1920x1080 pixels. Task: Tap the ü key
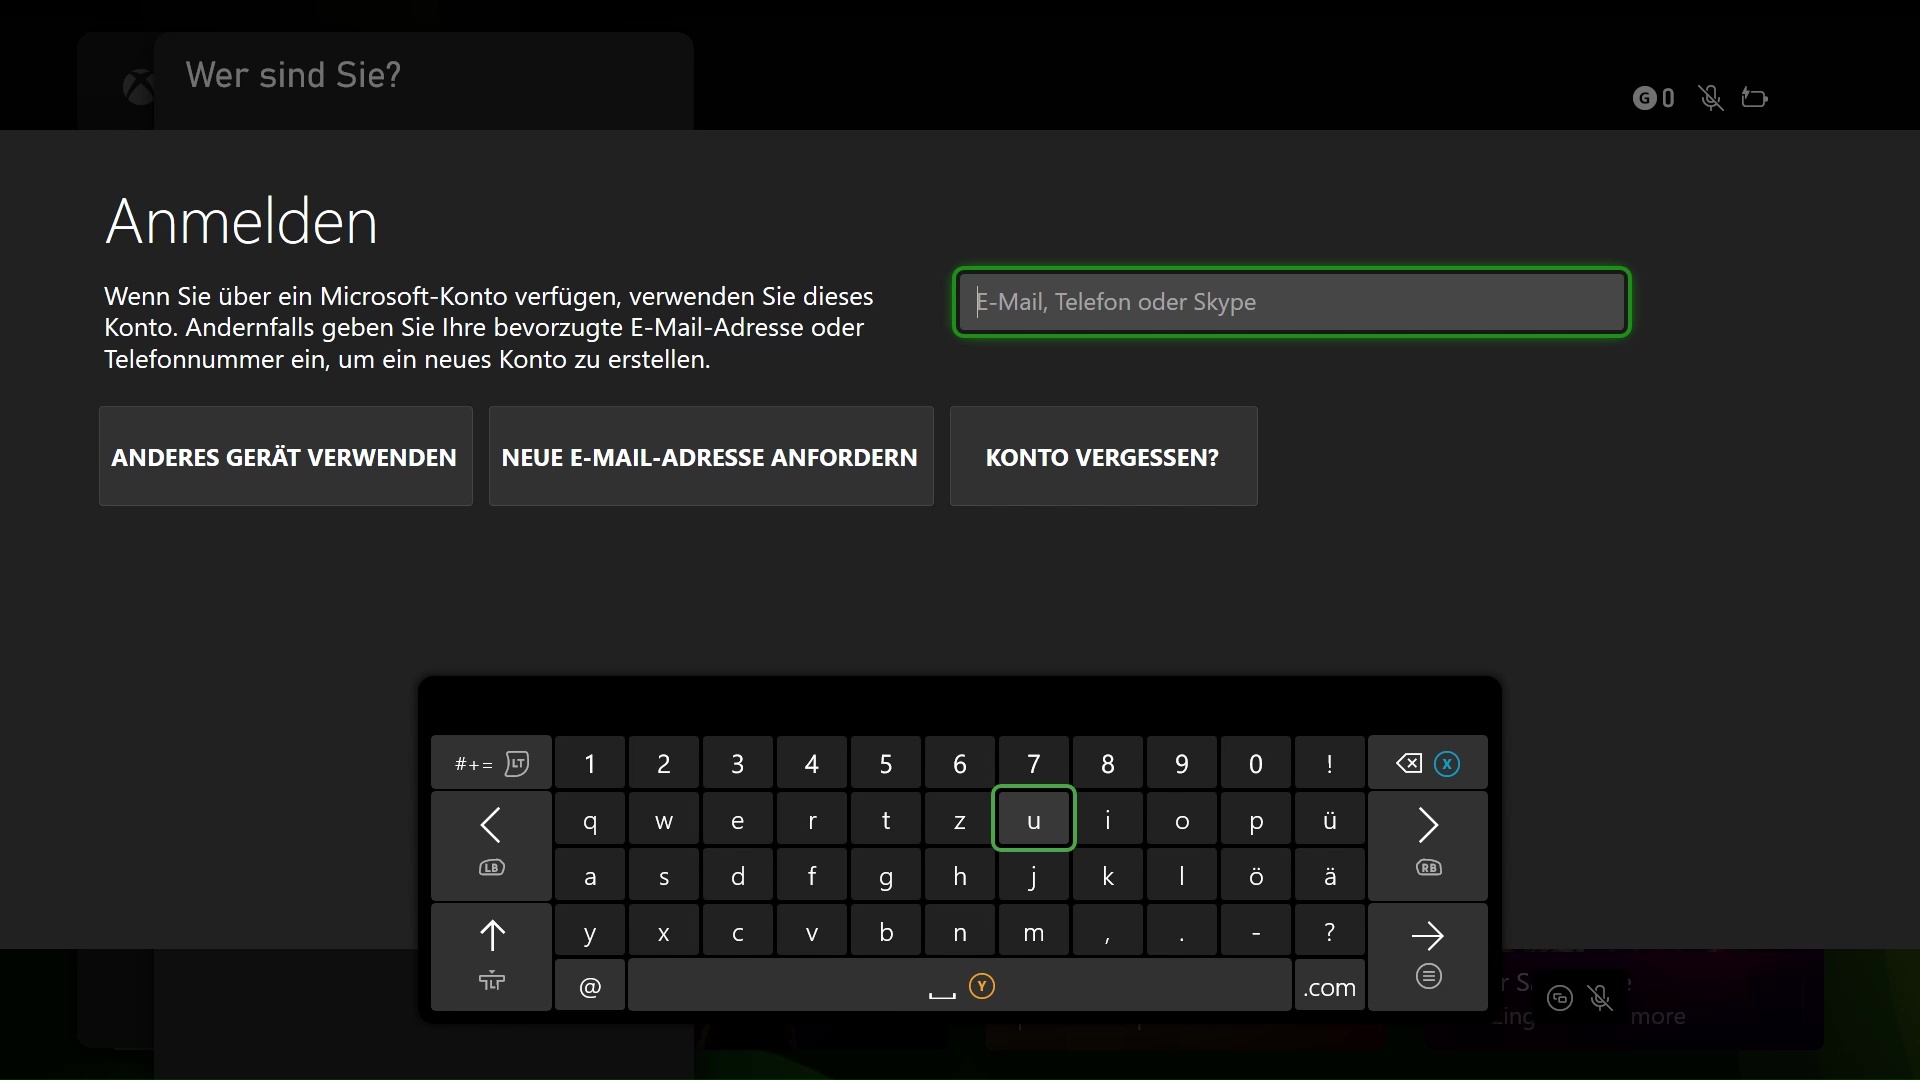pos(1330,819)
